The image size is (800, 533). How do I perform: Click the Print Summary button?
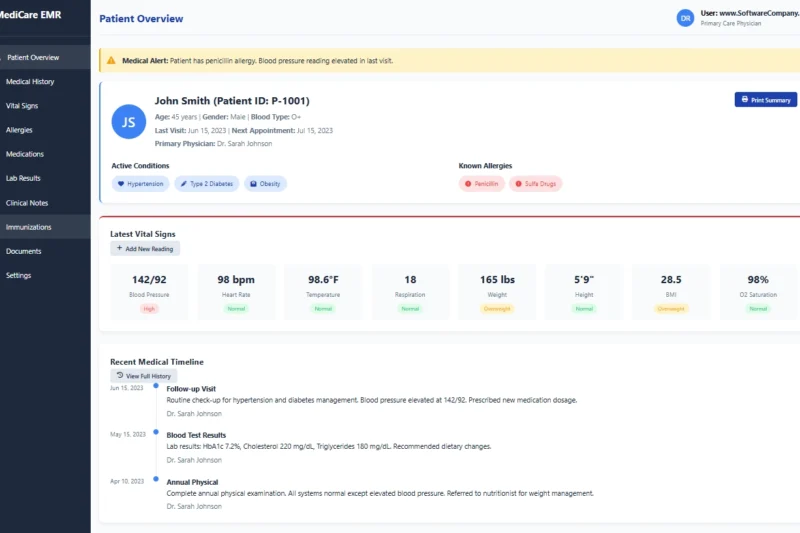(765, 99)
